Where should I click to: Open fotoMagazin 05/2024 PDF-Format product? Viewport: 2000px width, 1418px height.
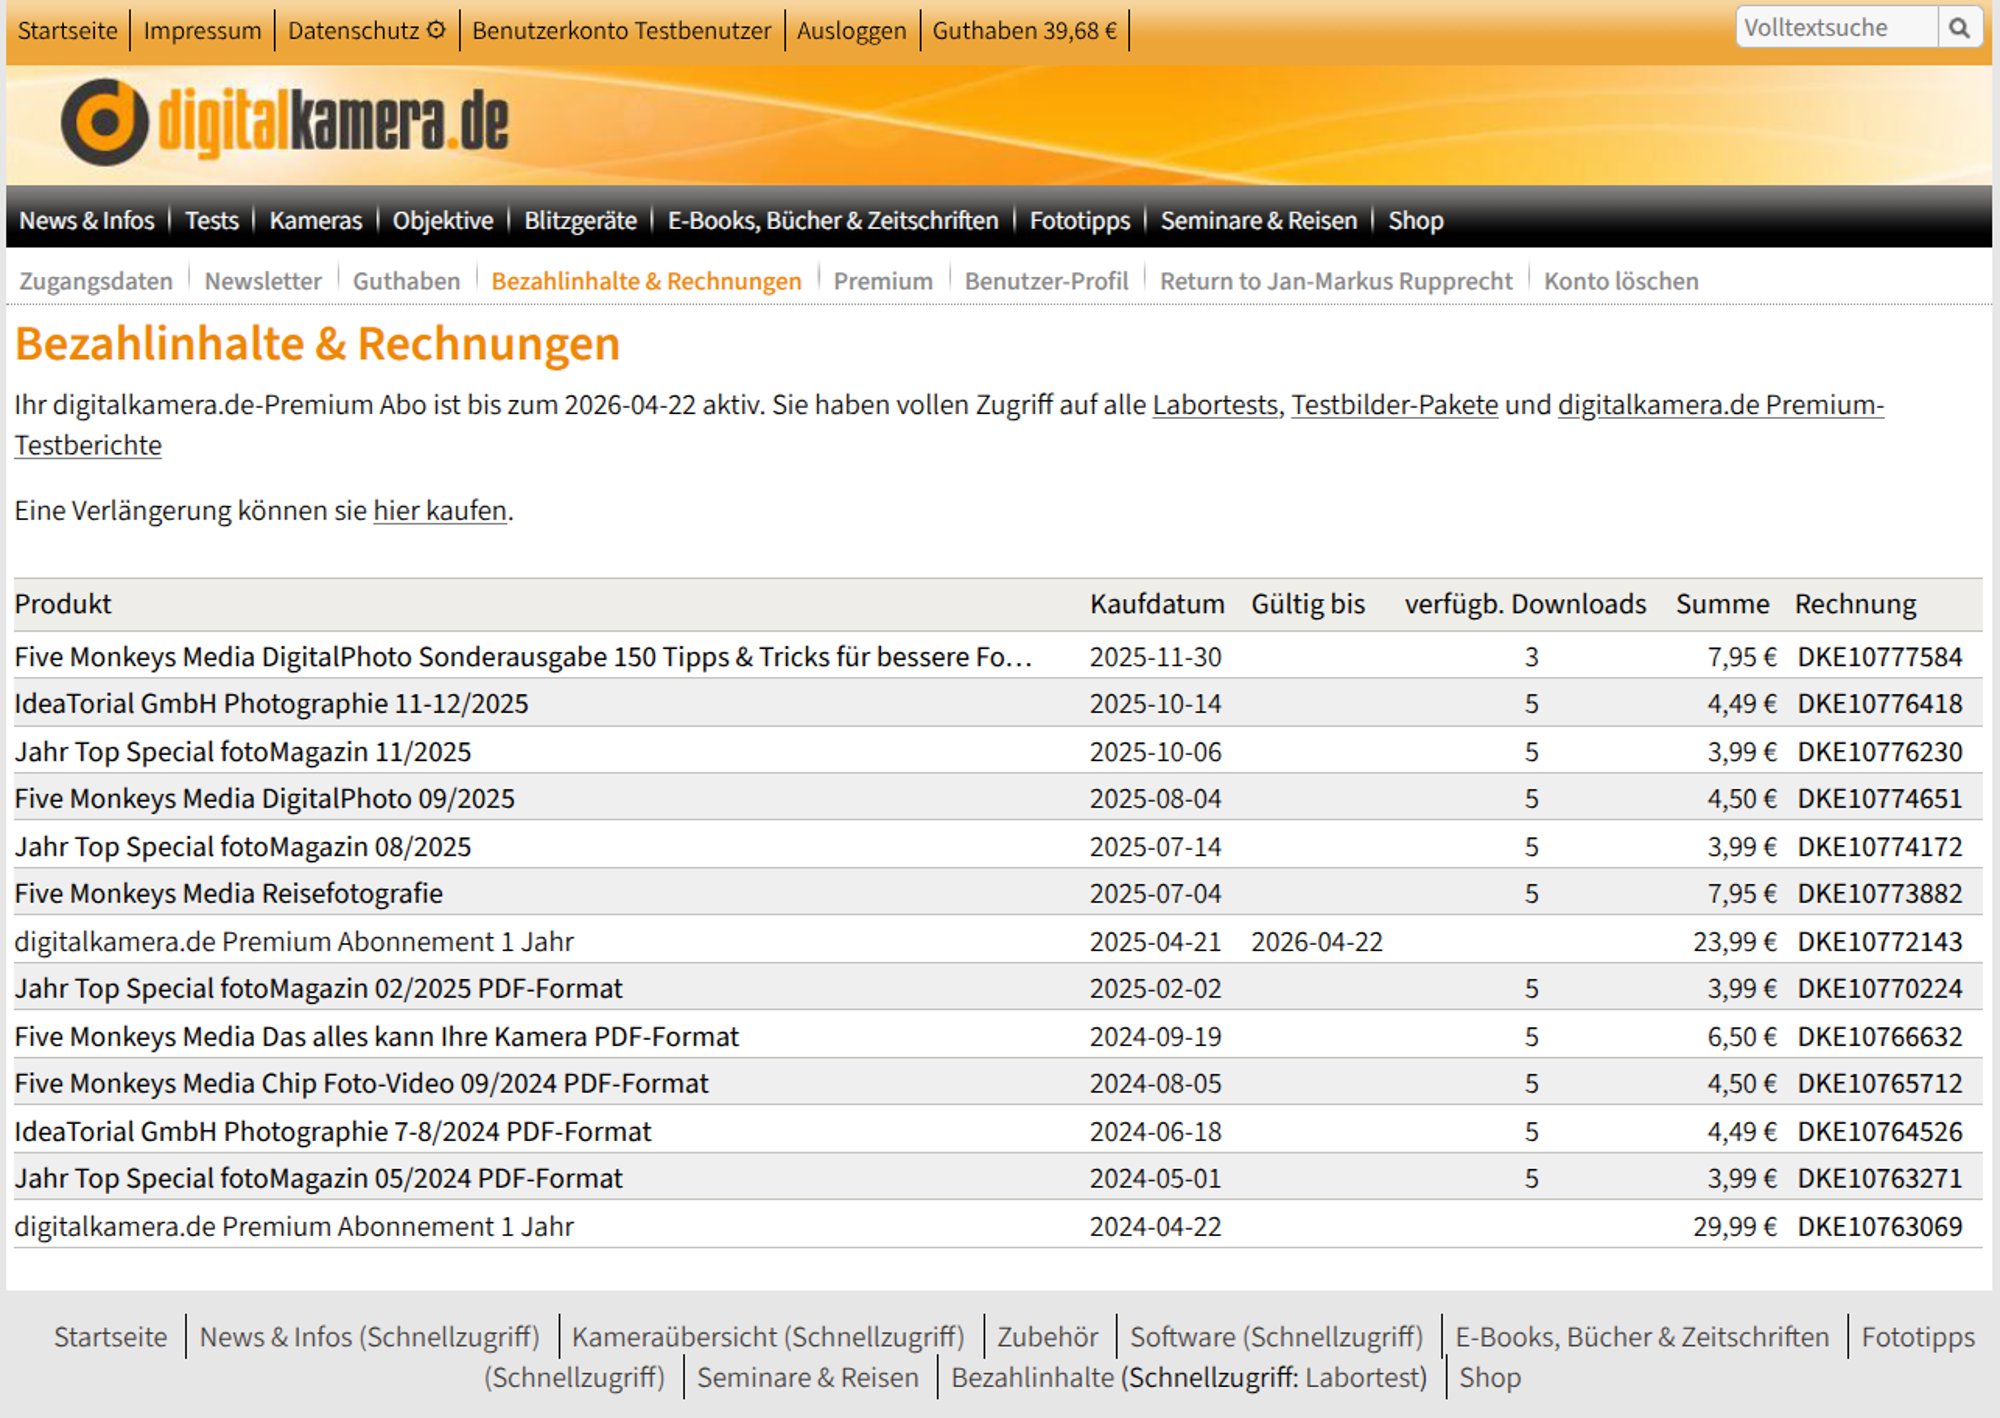(x=319, y=1179)
